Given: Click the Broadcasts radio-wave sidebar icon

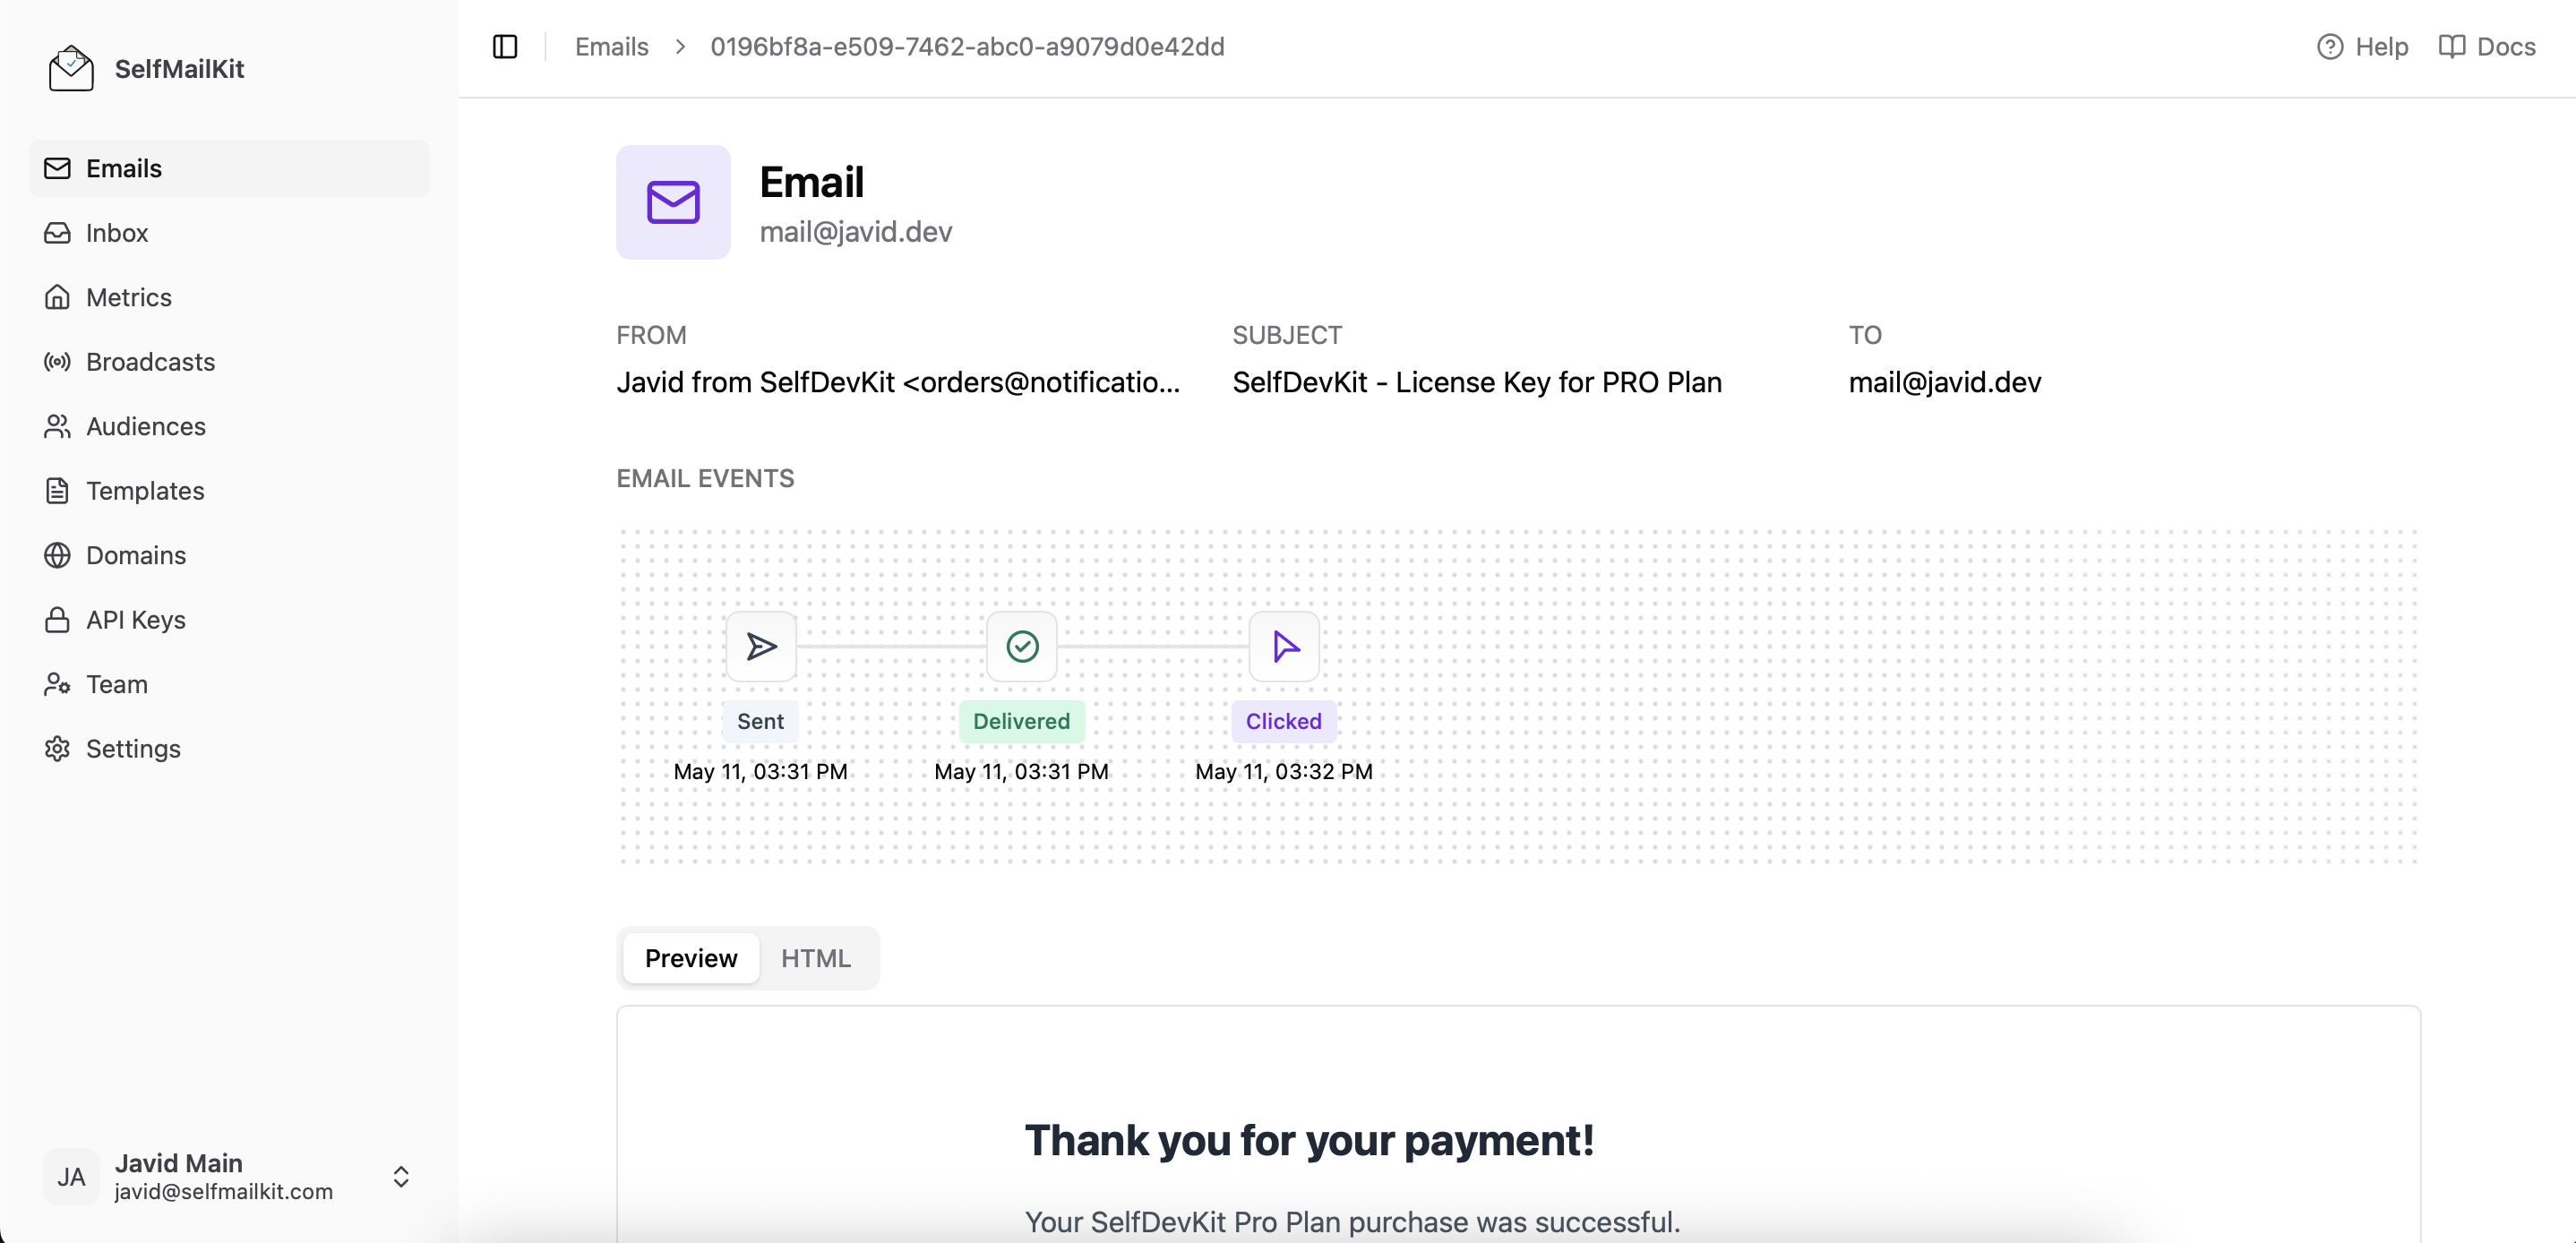Looking at the screenshot, I should coord(57,362).
